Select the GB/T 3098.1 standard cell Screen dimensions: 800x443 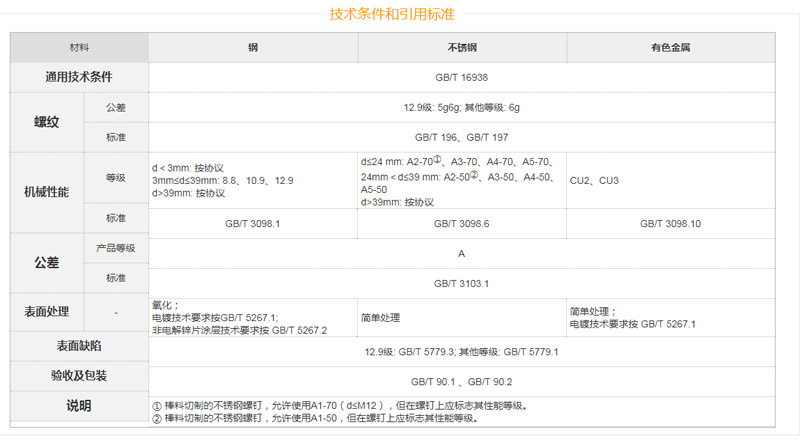(x=253, y=223)
